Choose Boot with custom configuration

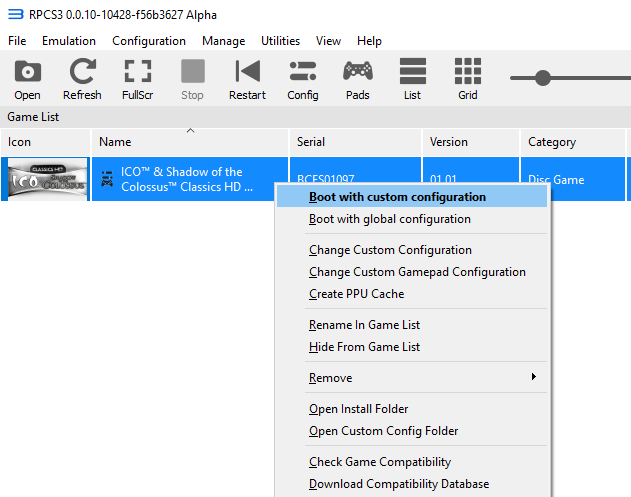click(x=412, y=197)
